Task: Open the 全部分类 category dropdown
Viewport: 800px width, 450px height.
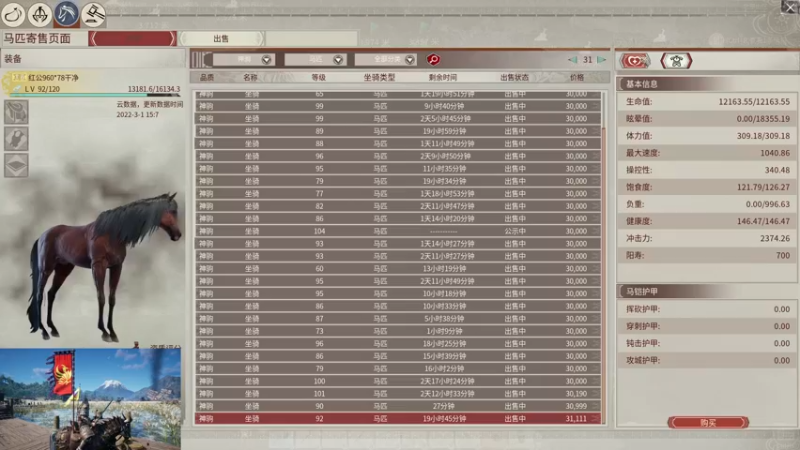Action: click(386, 60)
